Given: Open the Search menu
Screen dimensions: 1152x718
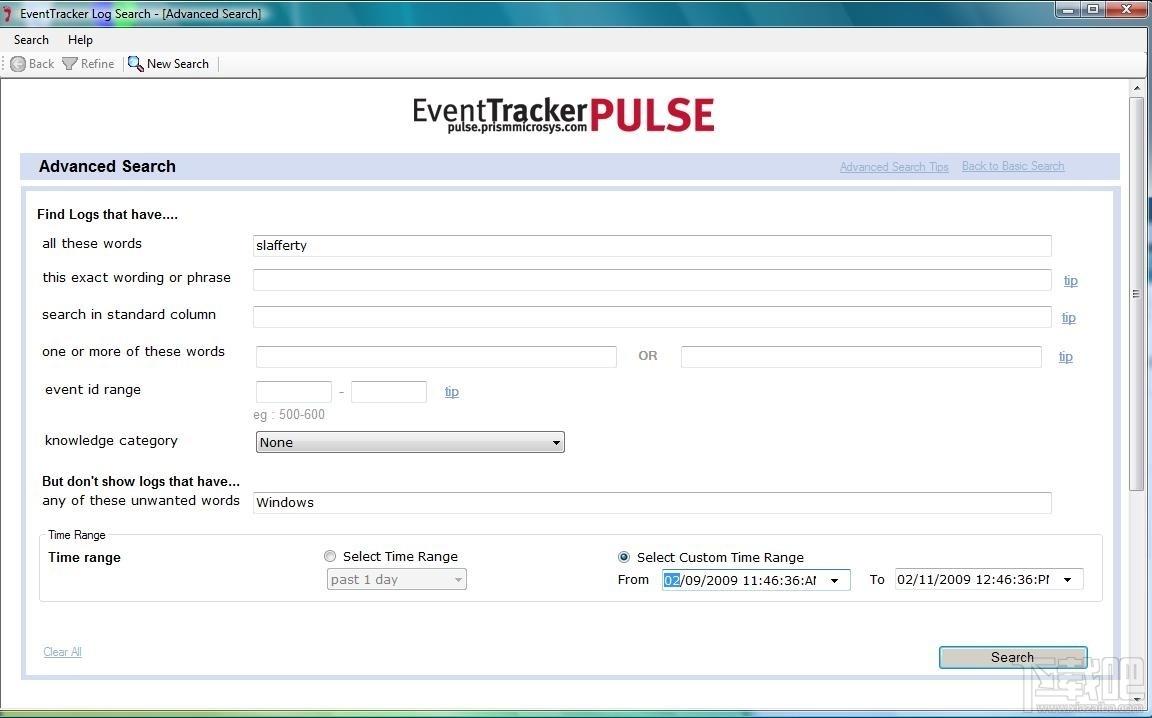Looking at the screenshot, I should (31, 40).
